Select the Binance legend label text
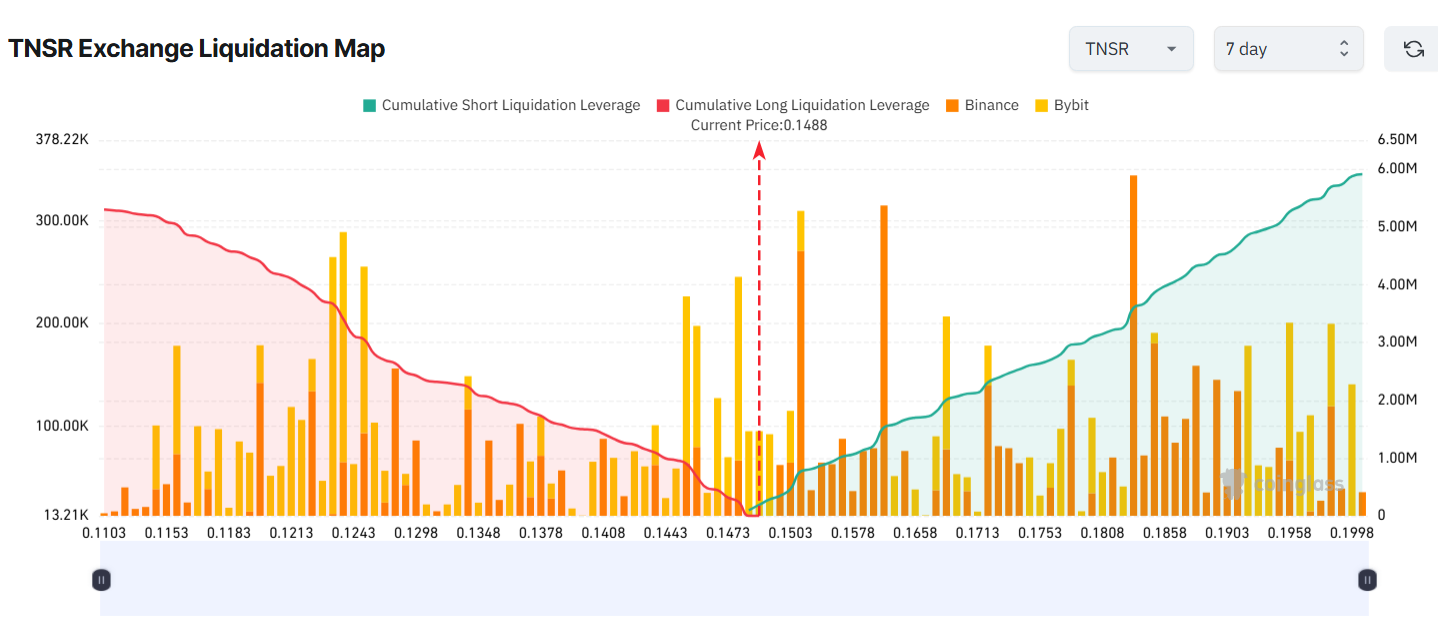The width and height of the screenshot is (1438, 628). 991,105
